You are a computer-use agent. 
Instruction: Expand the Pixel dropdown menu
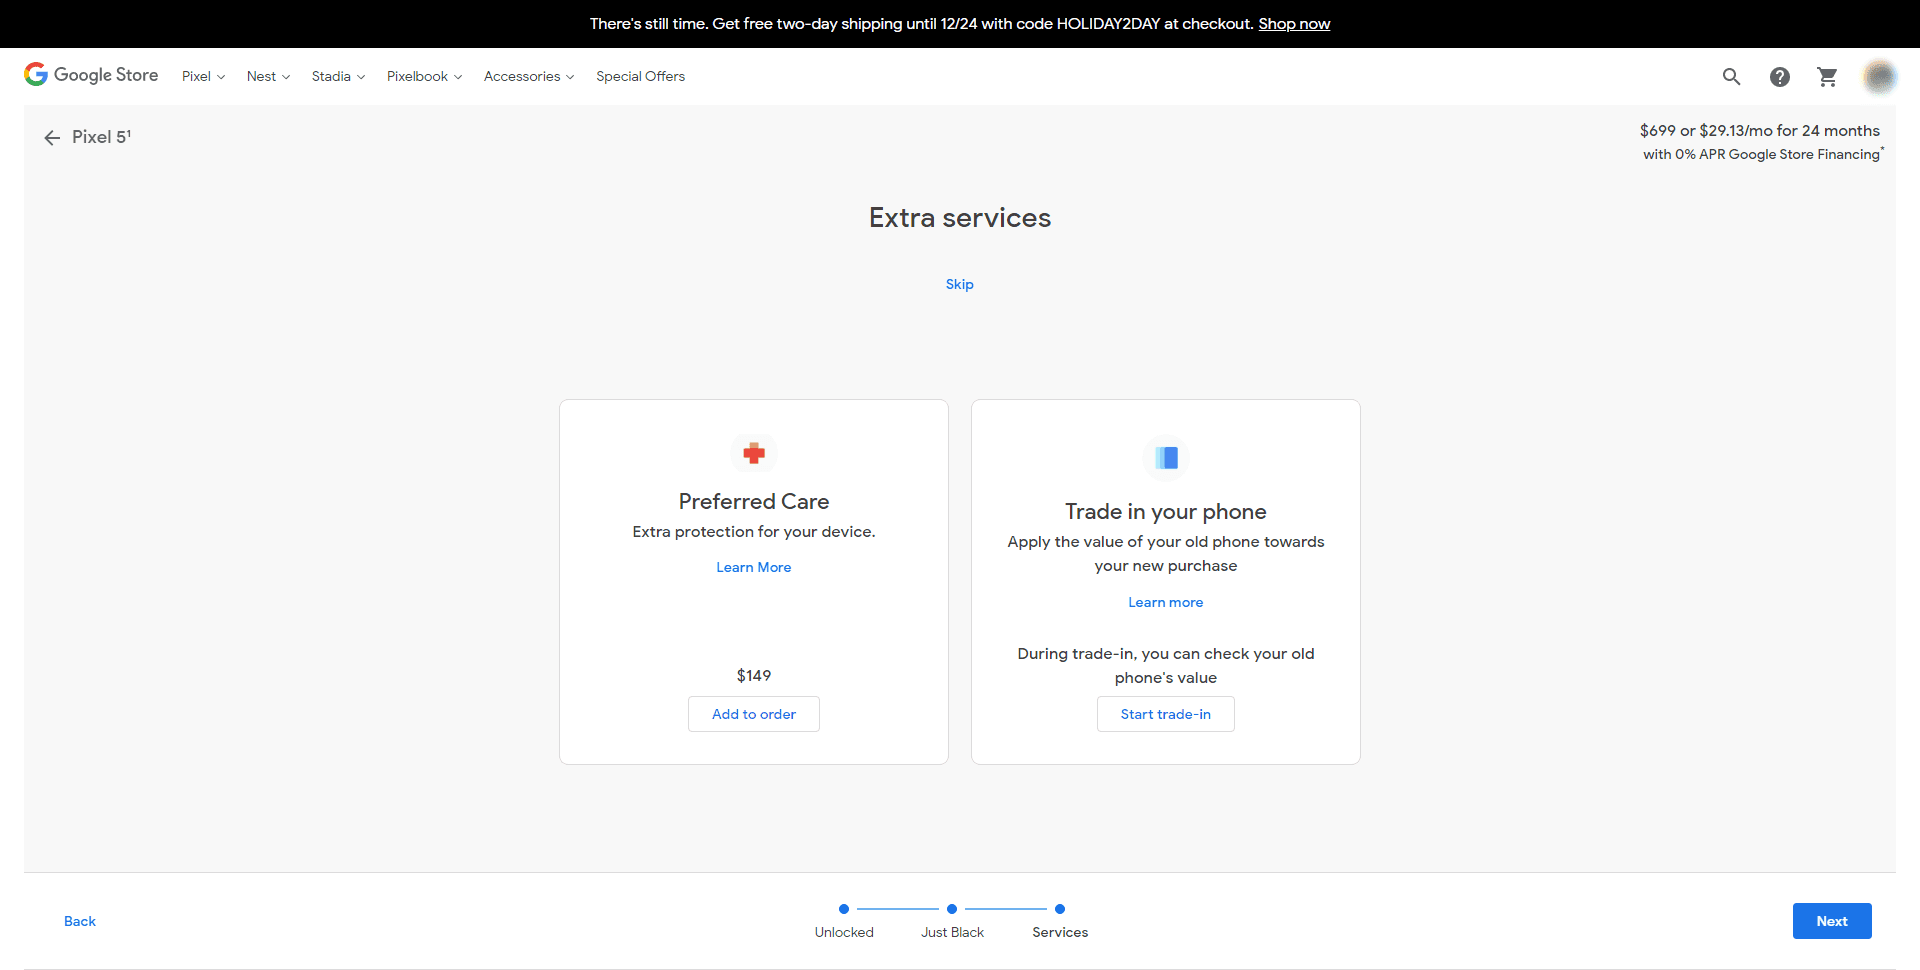[x=202, y=76]
